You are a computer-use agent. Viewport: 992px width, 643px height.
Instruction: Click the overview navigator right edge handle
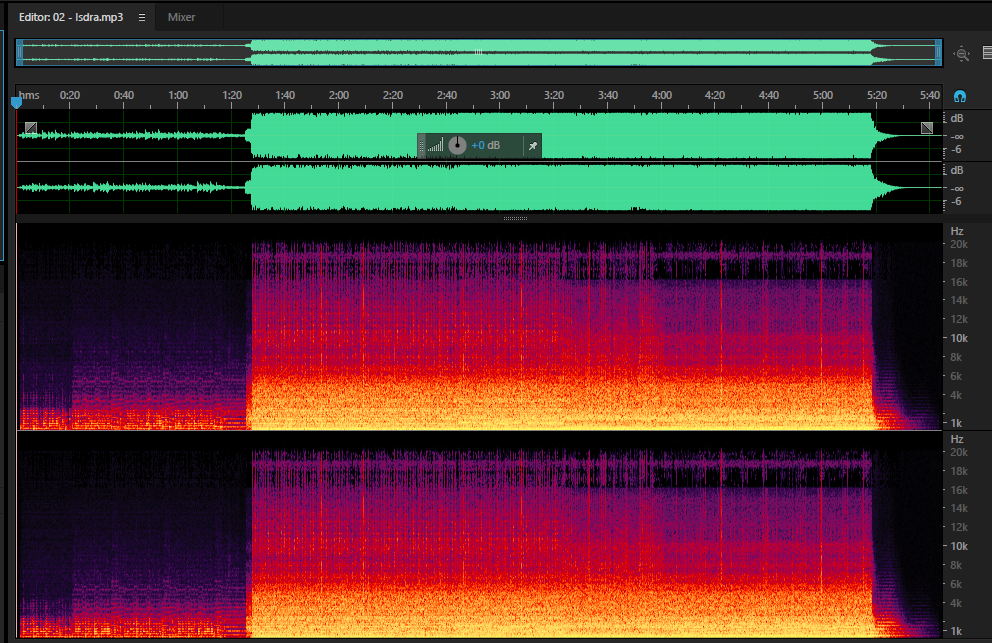pos(938,53)
